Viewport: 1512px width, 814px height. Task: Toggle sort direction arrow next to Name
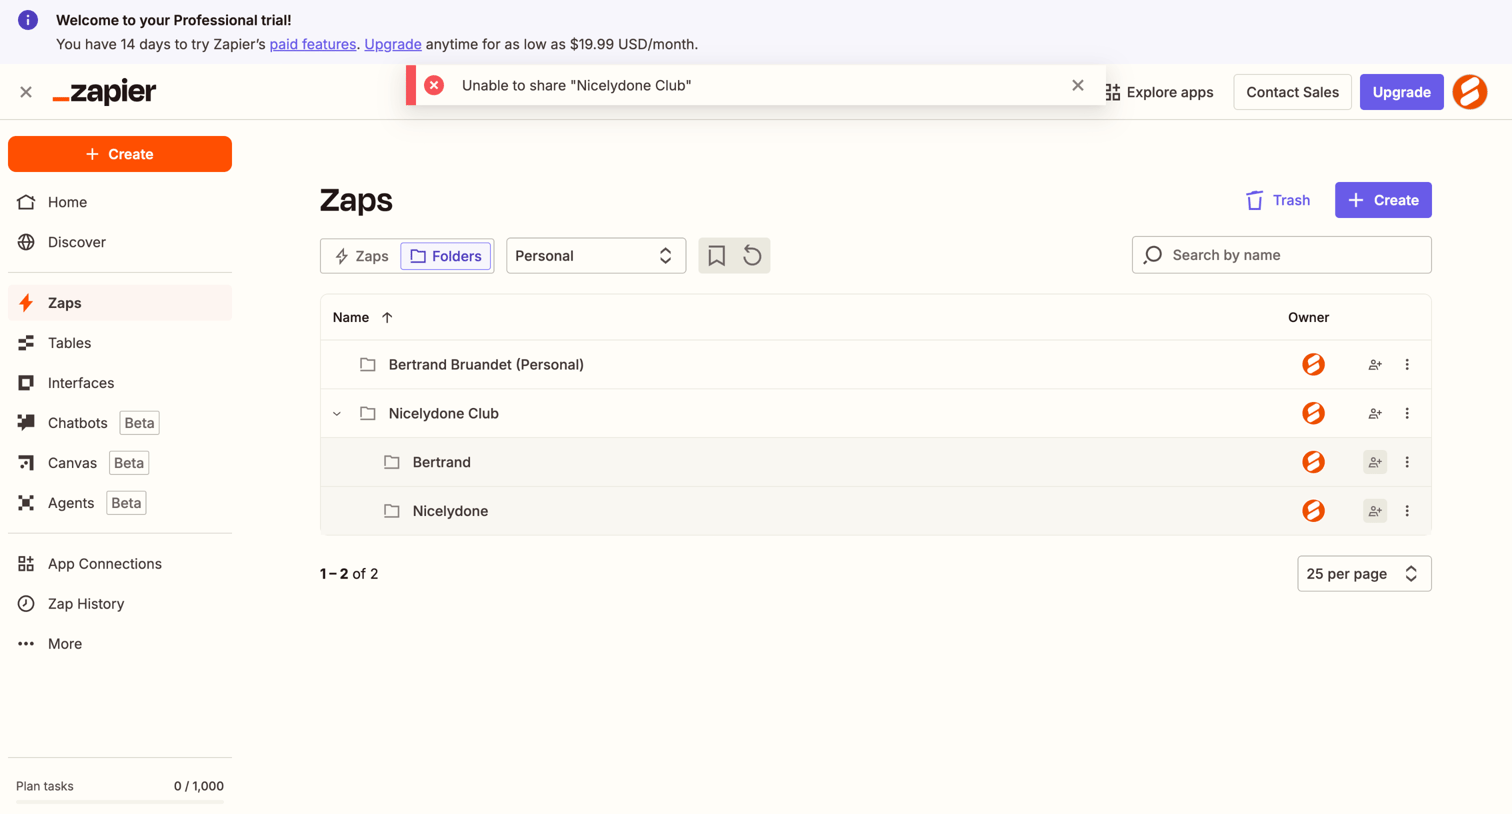(387, 317)
